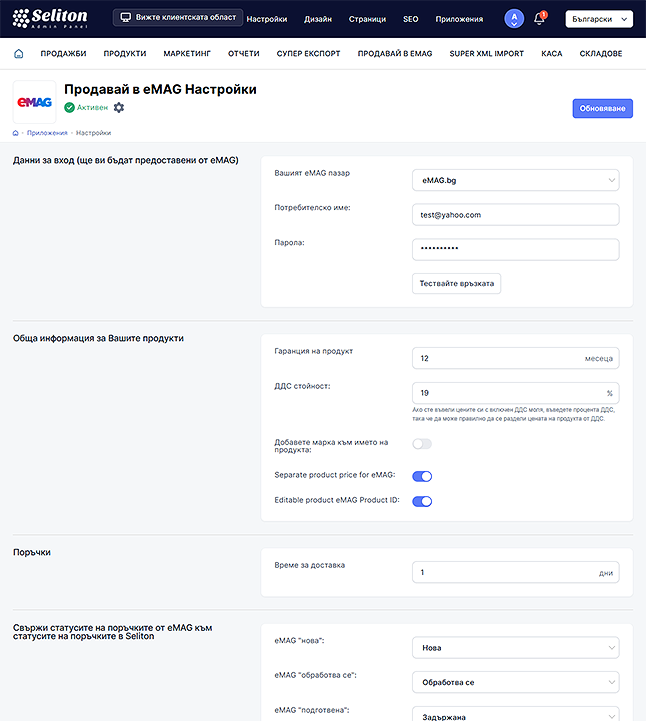Click the Време за доставка field
The height and width of the screenshot is (721, 646).
515,572
